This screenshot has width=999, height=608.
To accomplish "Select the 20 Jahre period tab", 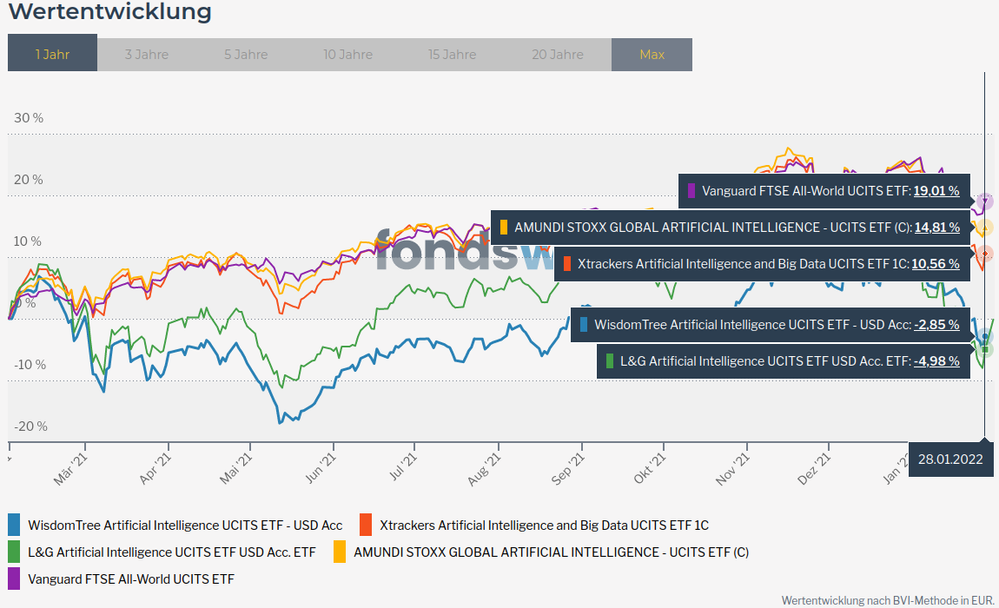I will 558,54.
